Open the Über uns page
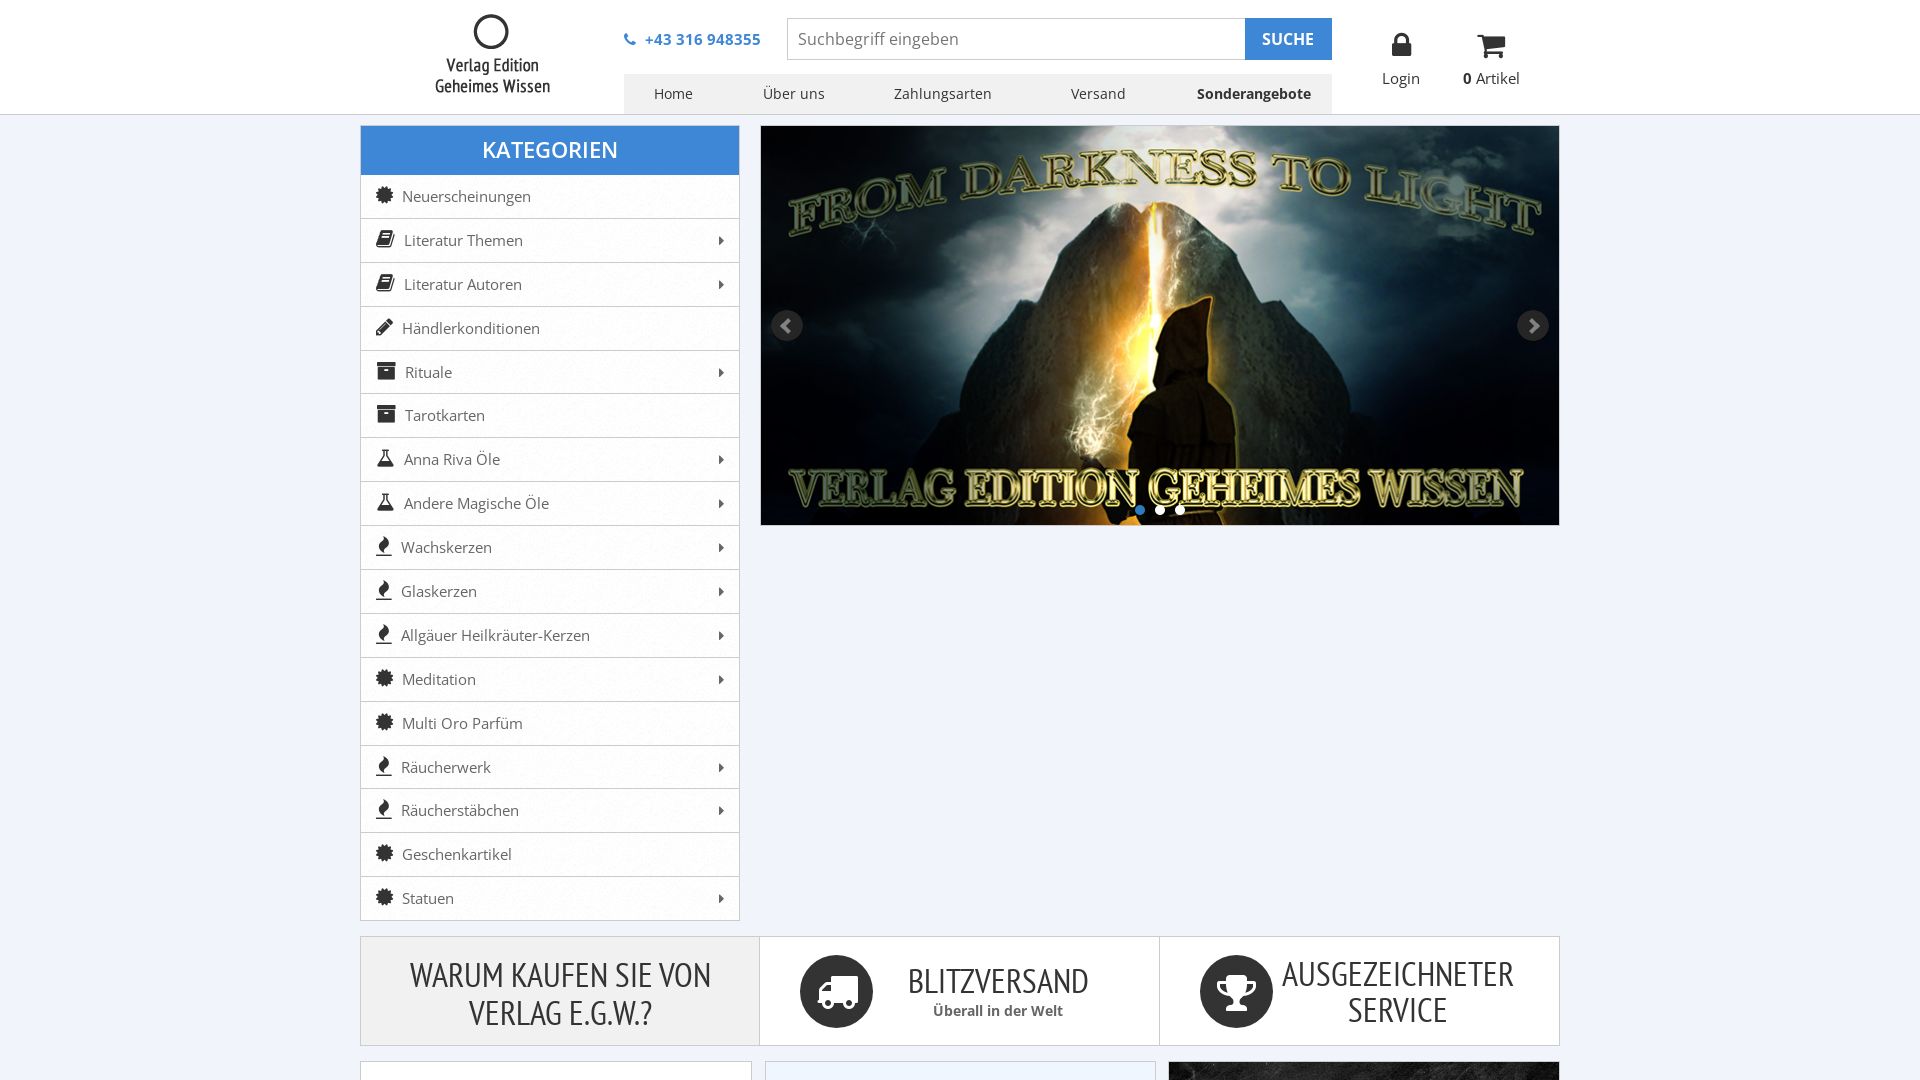 (x=793, y=94)
